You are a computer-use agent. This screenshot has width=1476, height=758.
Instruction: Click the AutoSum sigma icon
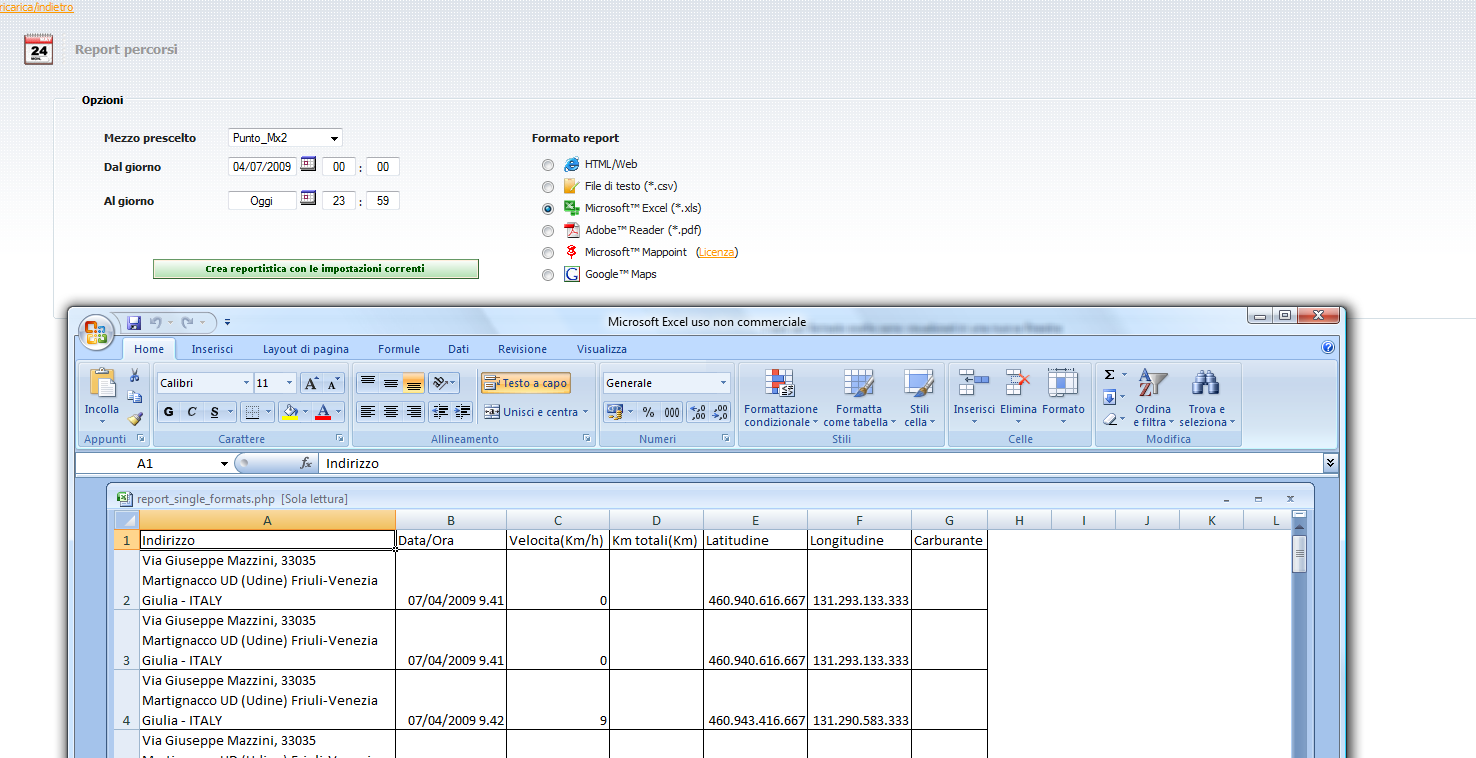click(x=1109, y=375)
